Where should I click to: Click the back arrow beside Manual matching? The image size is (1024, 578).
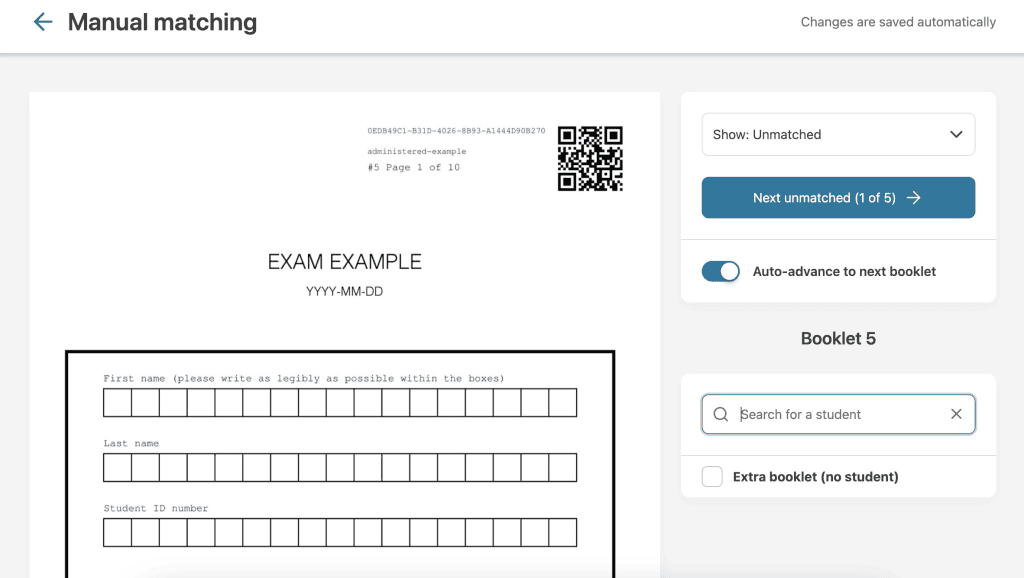click(42, 22)
